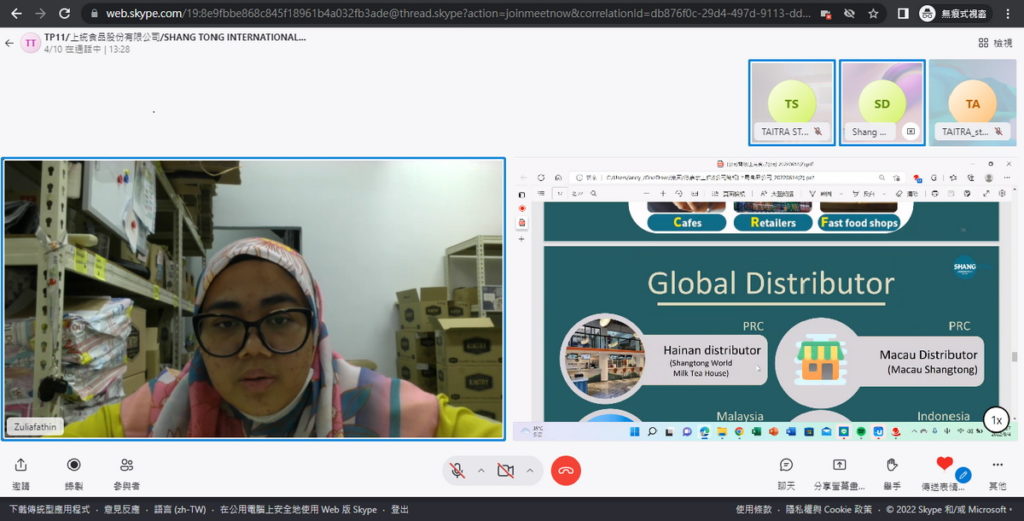The height and width of the screenshot is (521, 1024).
Task: Open the invite share icon
Action: pos(21,465)
